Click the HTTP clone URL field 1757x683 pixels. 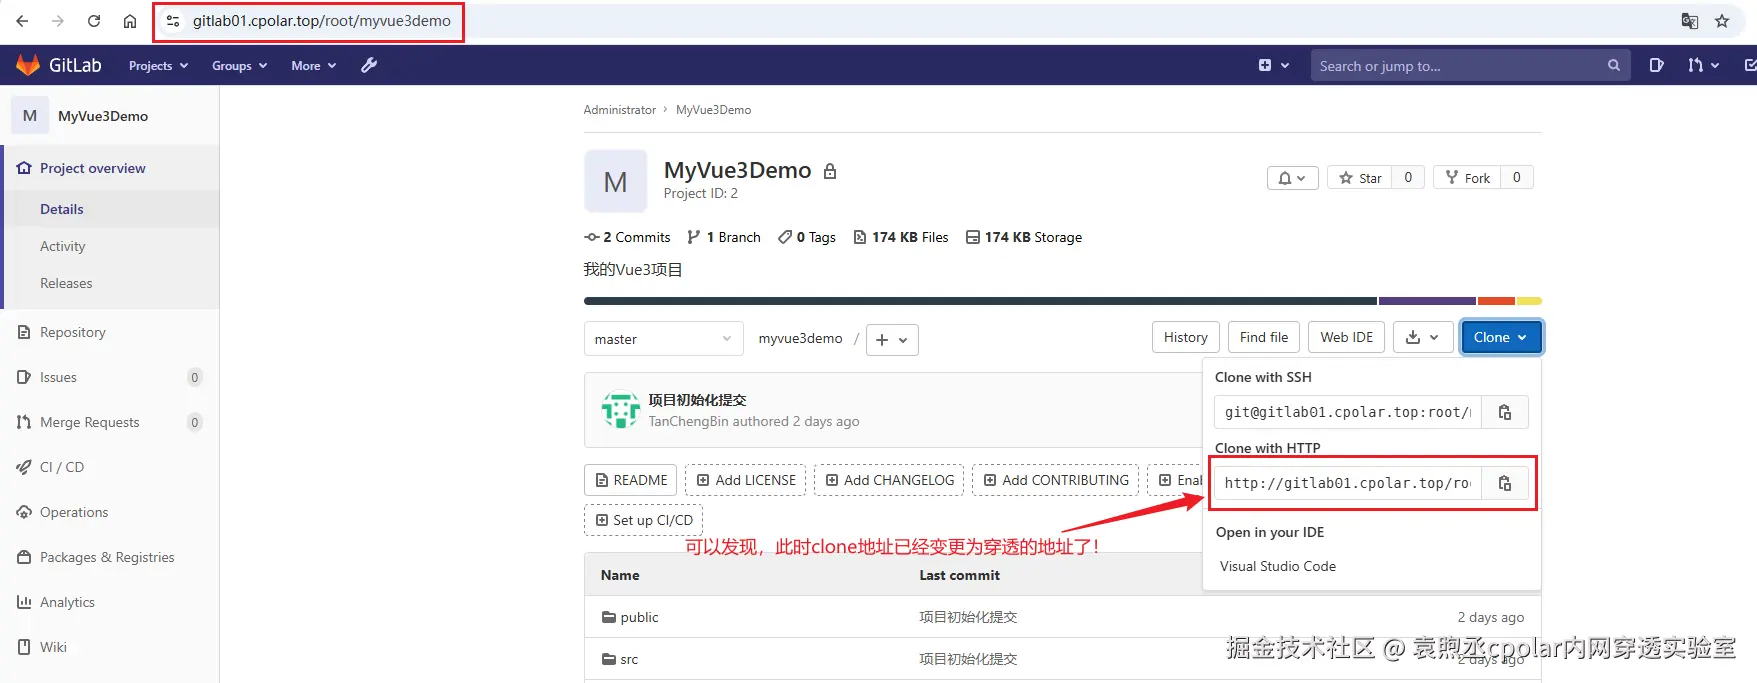(1348, 483)
